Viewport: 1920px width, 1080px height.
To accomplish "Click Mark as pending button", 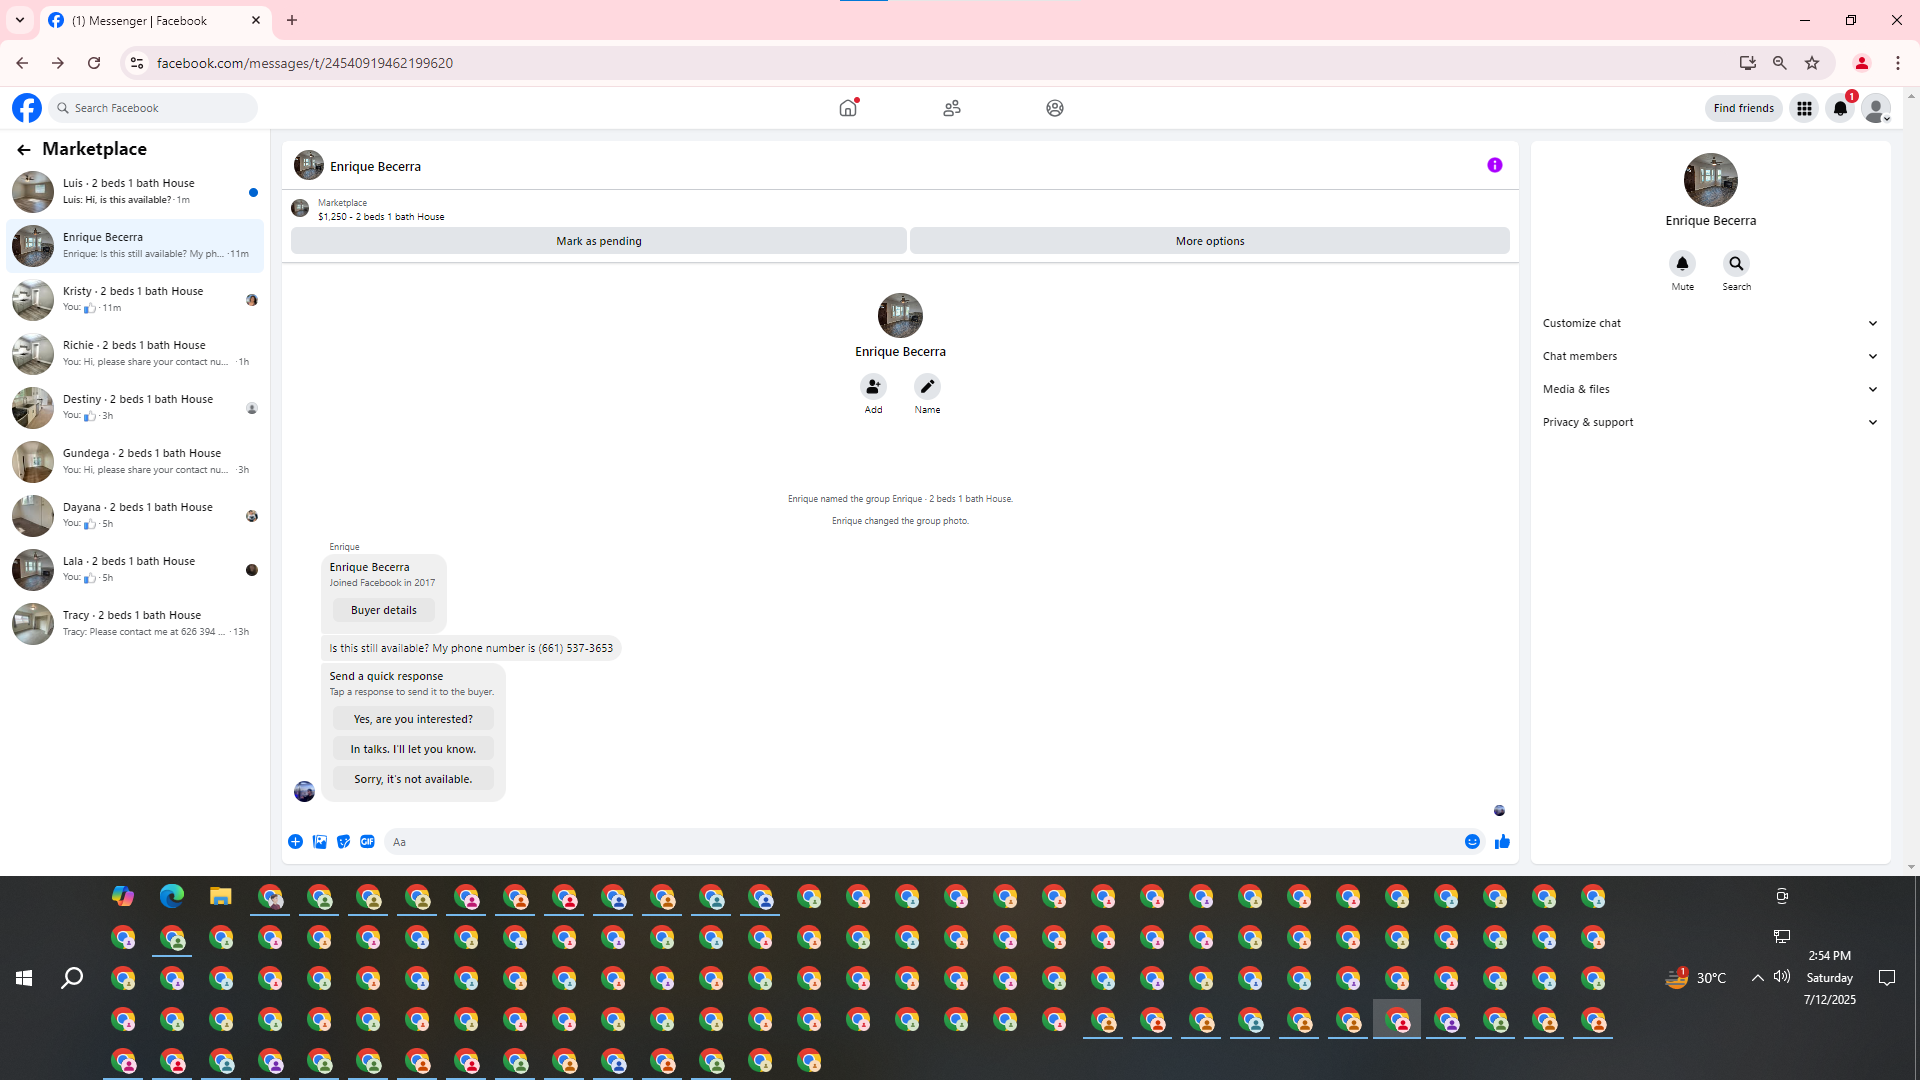I will pos(598,241).
